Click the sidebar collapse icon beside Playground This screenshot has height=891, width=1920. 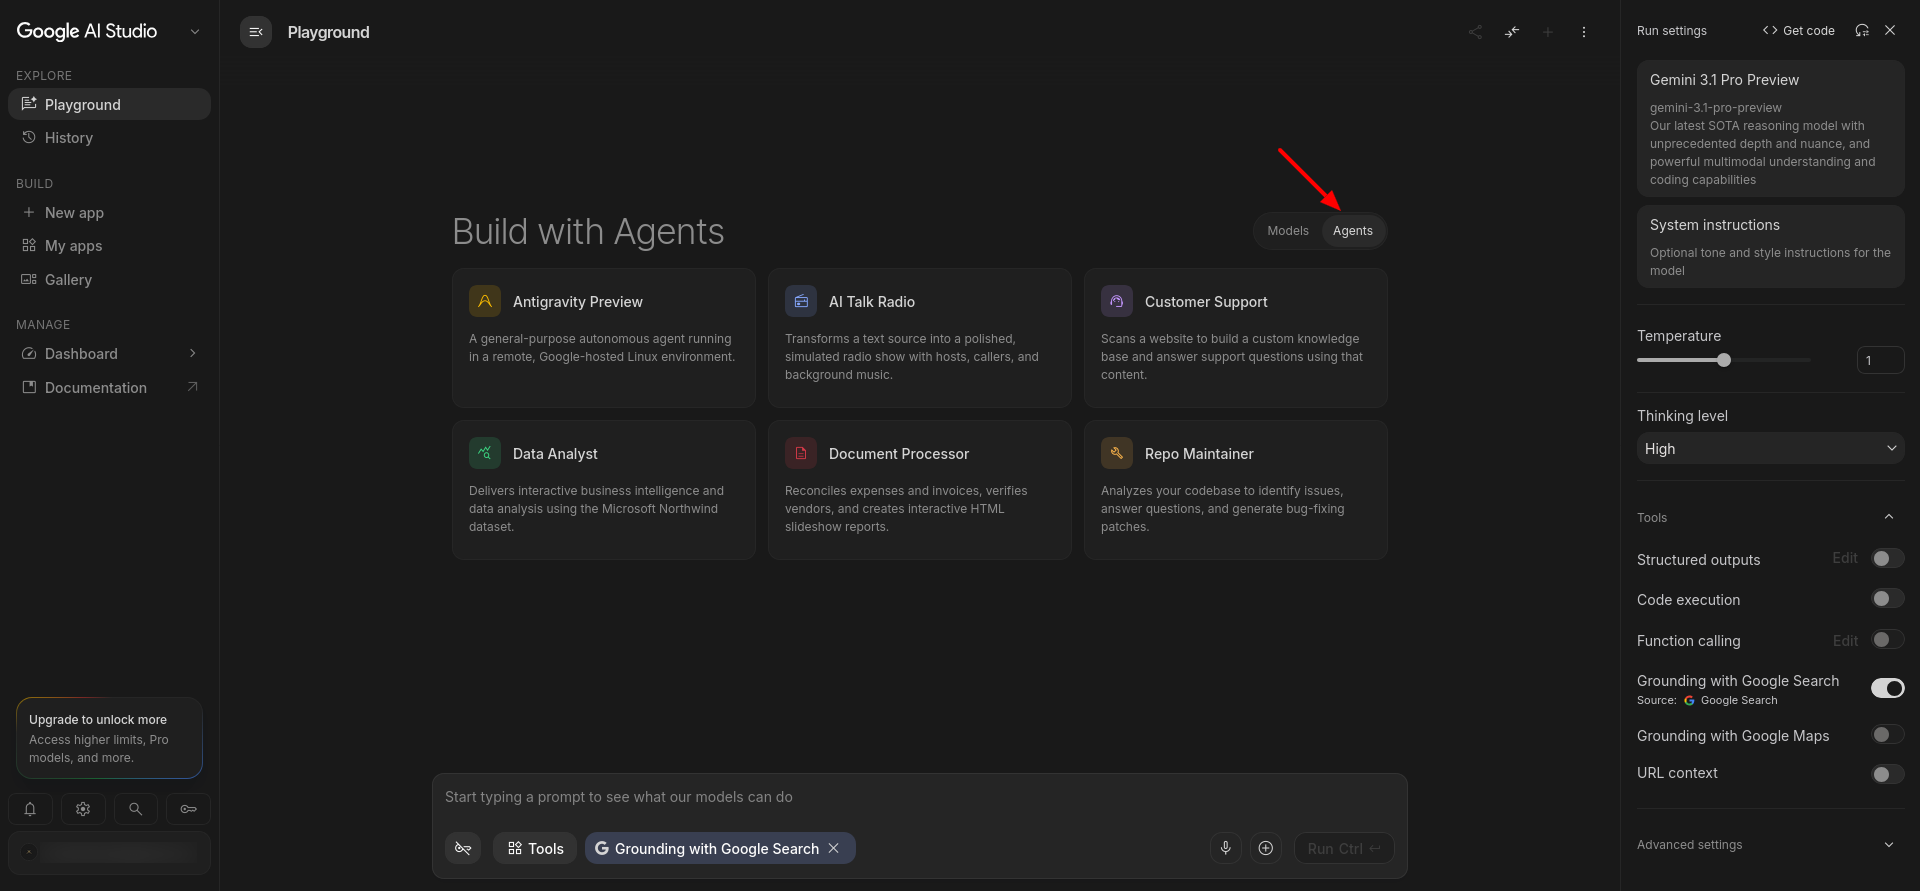256,32
